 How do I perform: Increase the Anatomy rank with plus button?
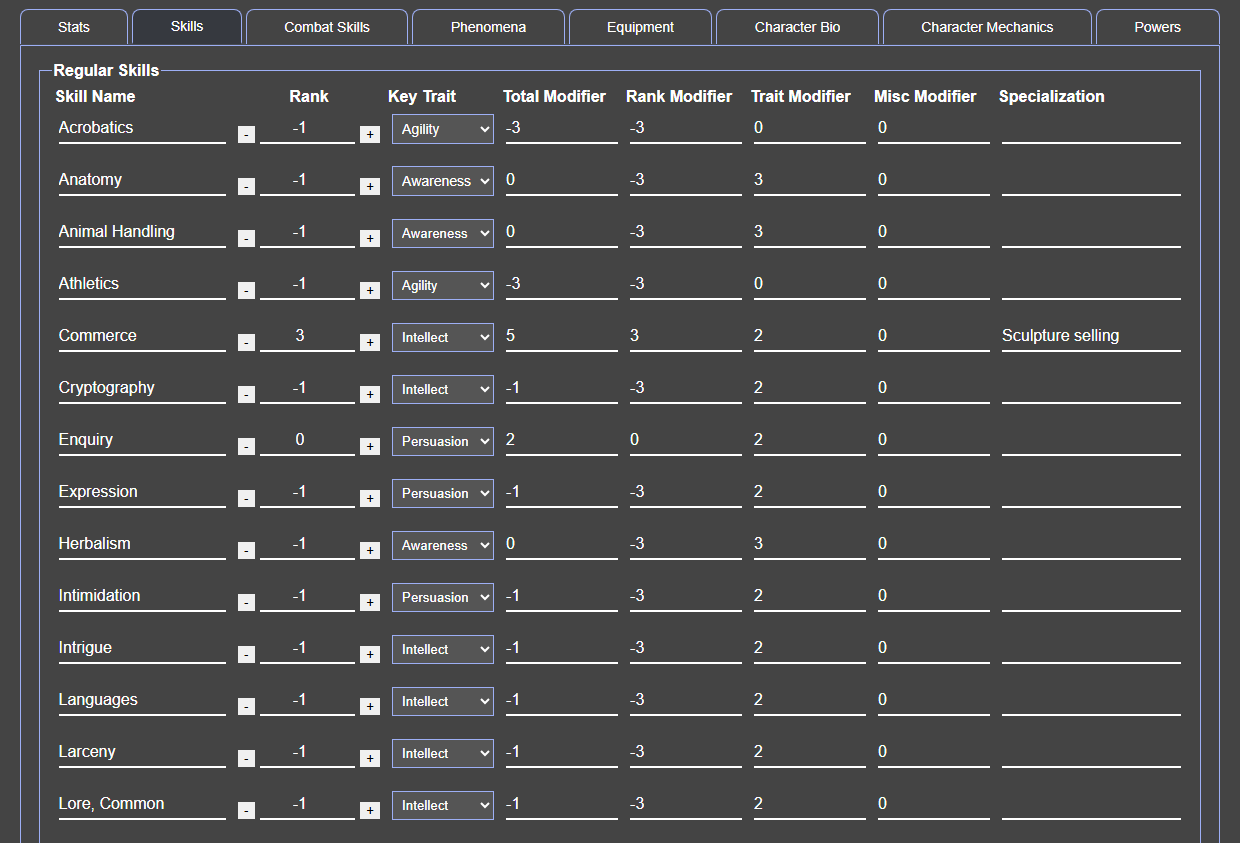(370, 186)
